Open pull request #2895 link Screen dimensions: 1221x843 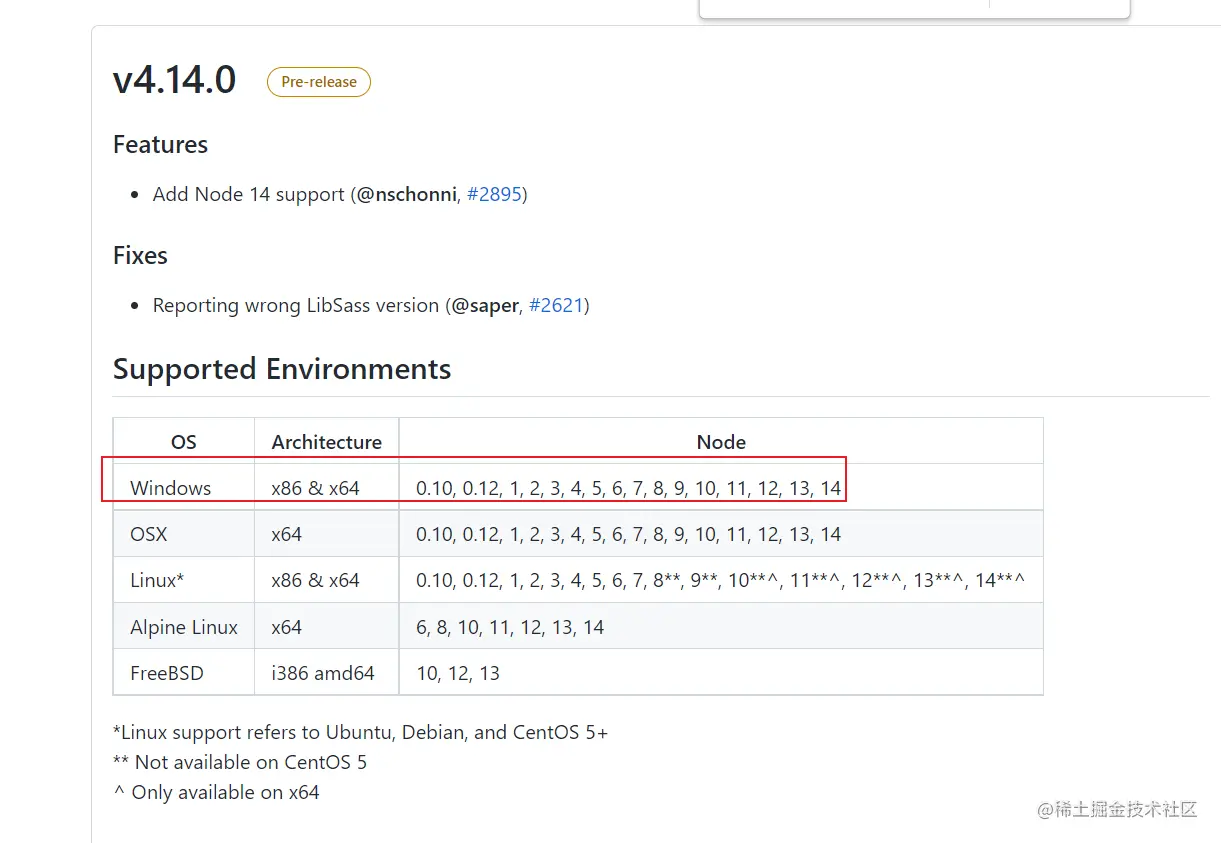[x=494, y=194]
